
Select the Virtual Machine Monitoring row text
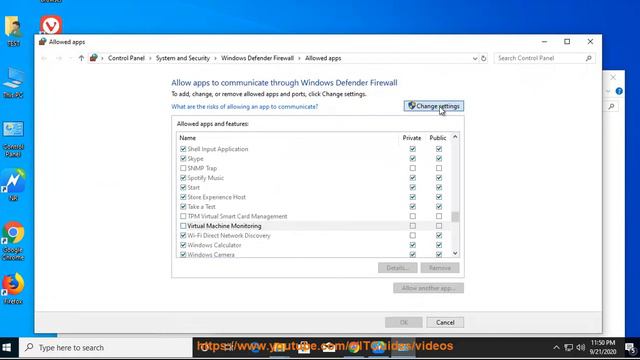(x=224, y=226)
